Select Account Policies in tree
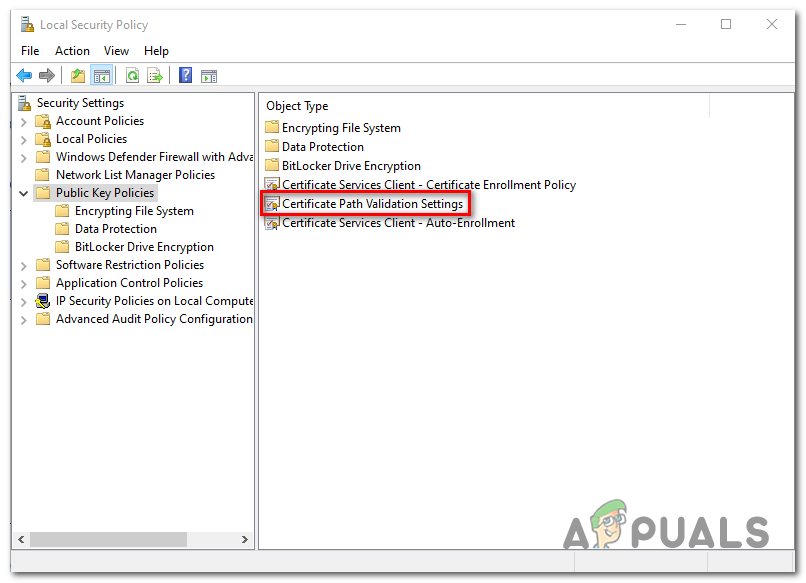The image size is (806, 583). (x=100, y=121)
